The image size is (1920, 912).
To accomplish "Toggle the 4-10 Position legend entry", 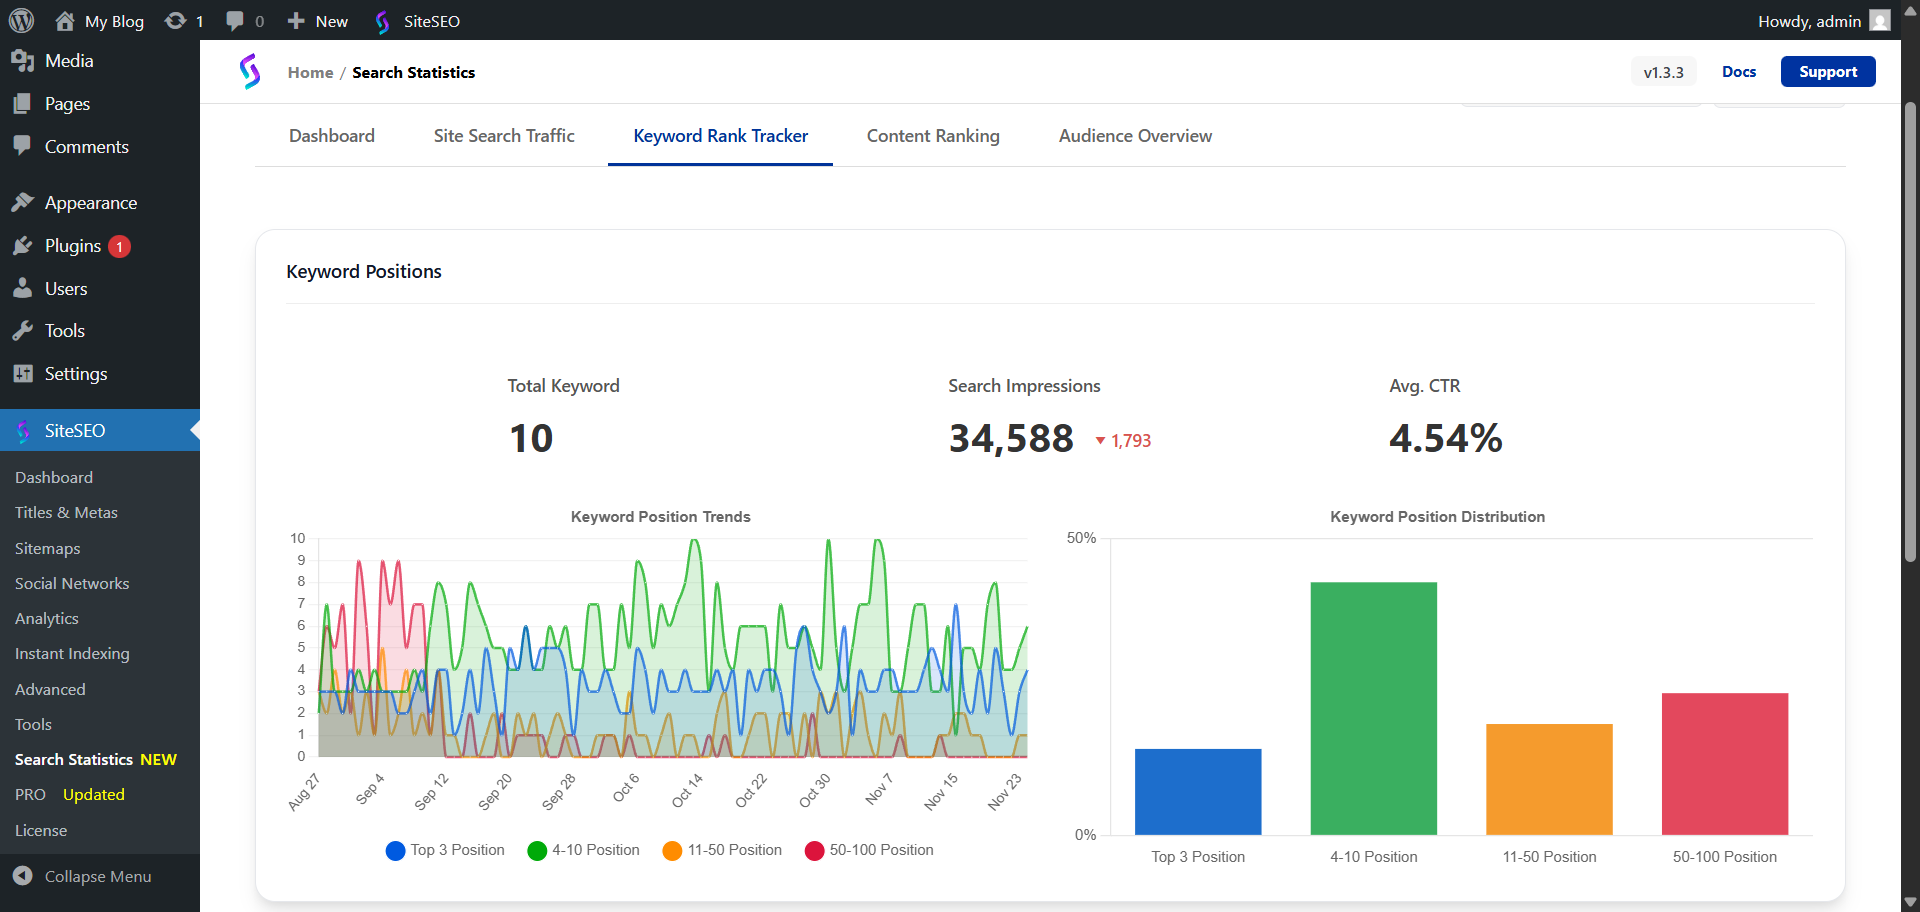I will click(583, 850).
